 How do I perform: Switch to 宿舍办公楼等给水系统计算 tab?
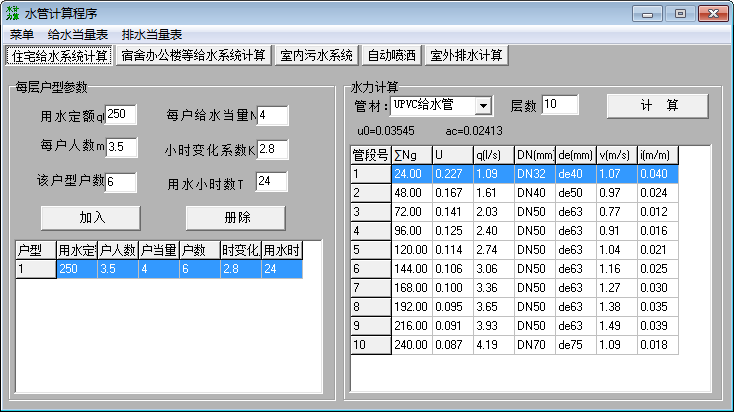pos(194,55)
